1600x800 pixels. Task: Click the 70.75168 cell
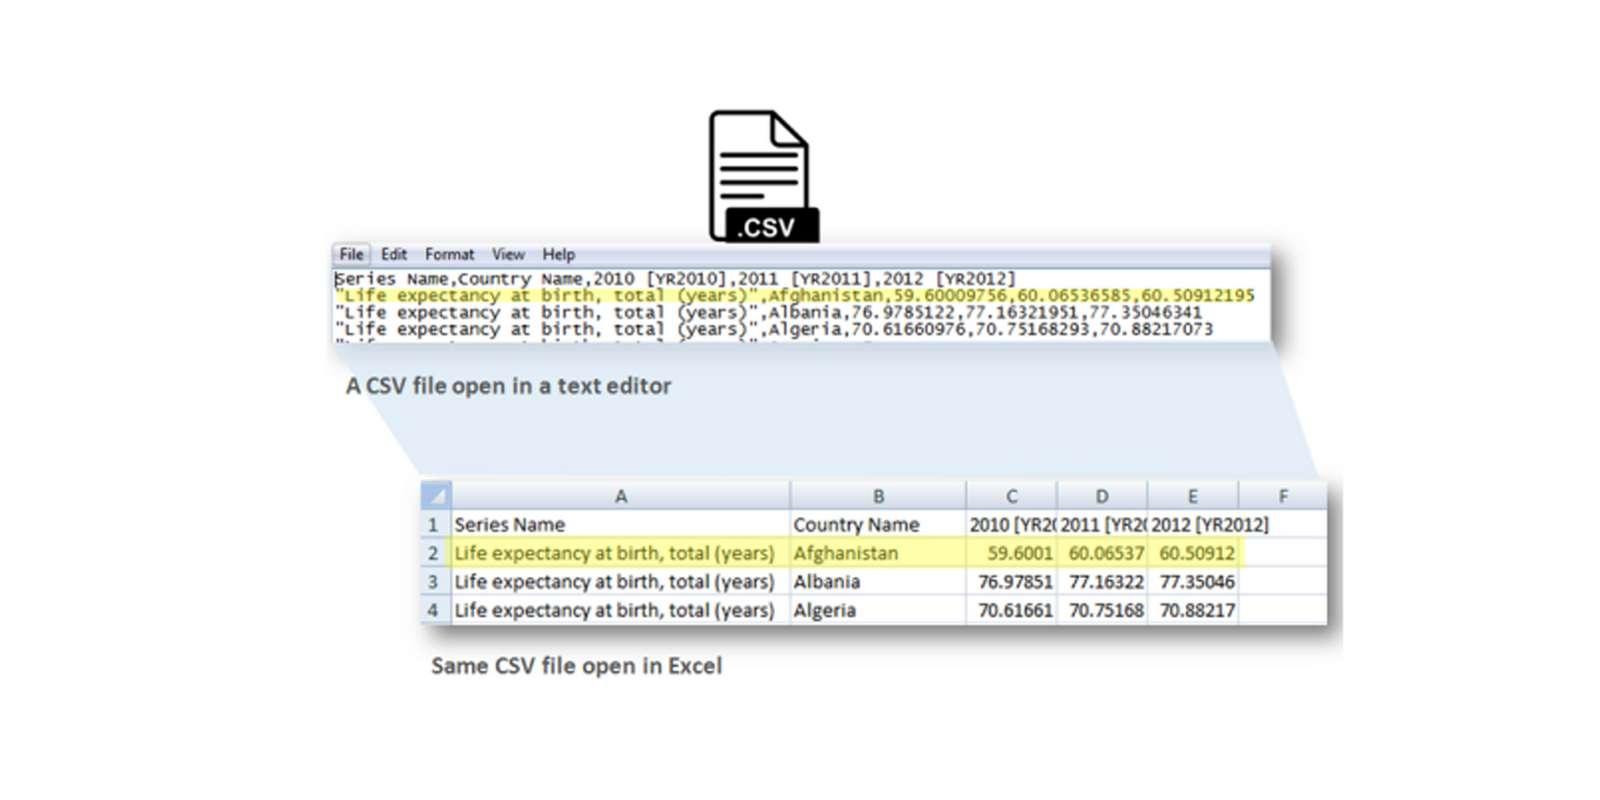click(1102, 610)
